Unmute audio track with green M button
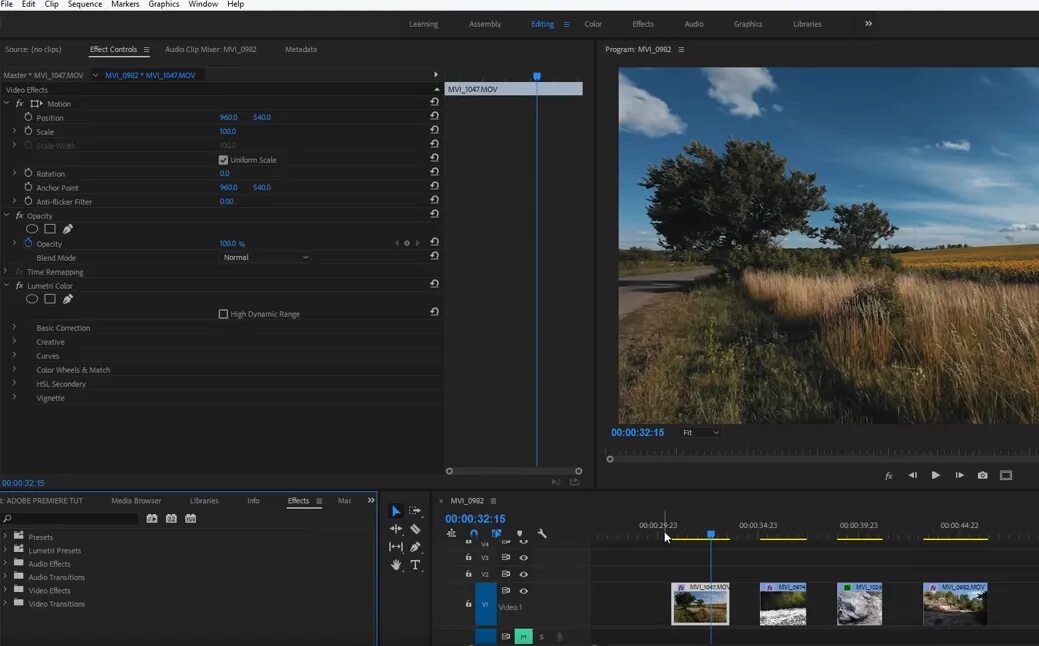Image resolution: width=1039 pixels, height=646 pixels. 523,637
